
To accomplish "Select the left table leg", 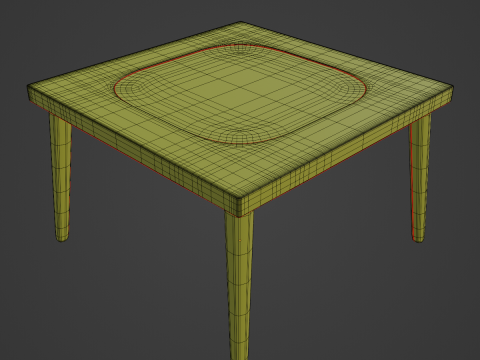I will click(60, 177).
